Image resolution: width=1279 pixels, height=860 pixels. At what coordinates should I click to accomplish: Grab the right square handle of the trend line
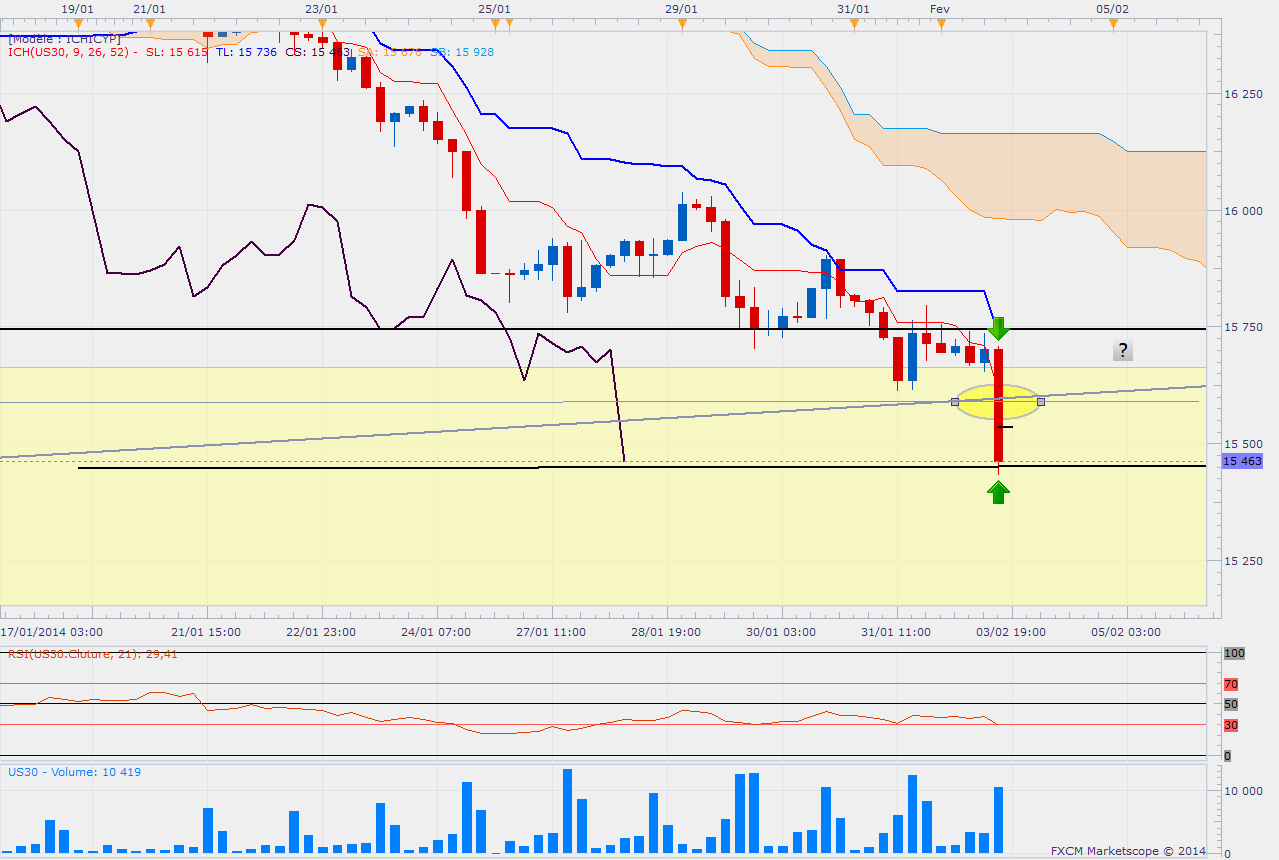[1041, 402]
